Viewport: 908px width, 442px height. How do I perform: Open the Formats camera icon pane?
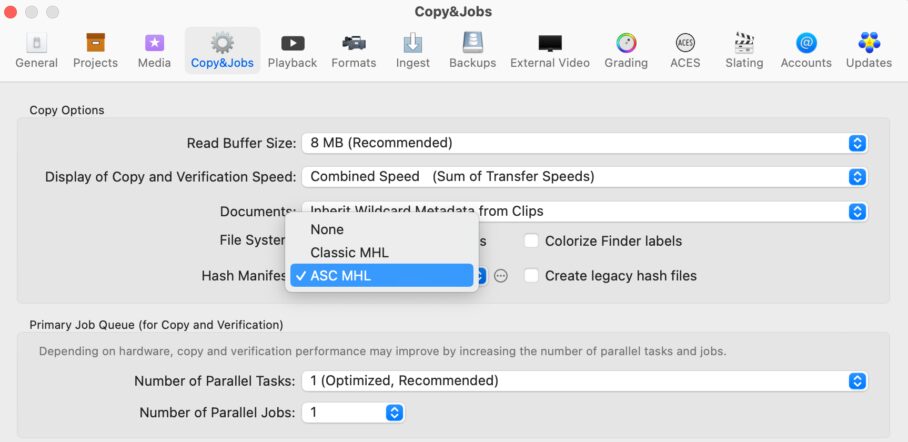click(353, 51)
